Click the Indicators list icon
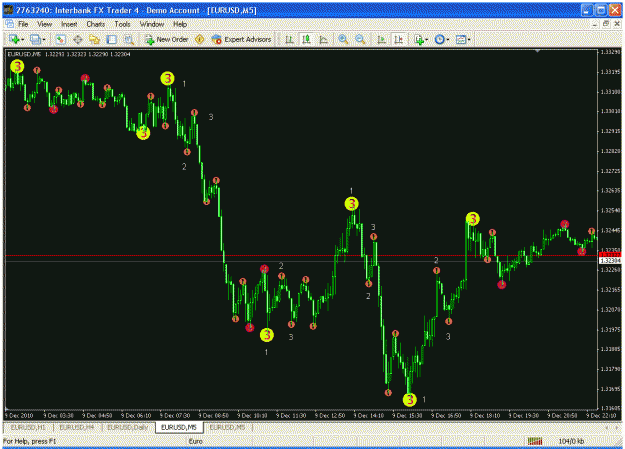625x449 pixels. pos(419,39)
